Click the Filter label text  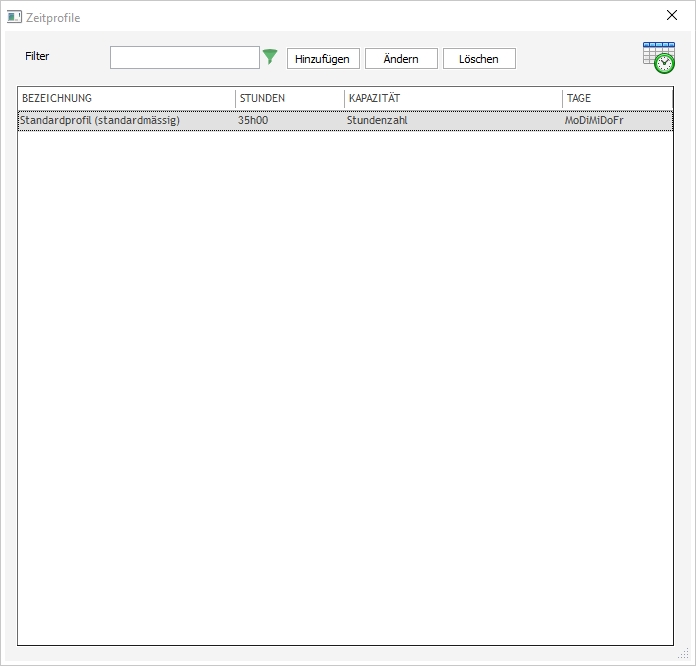click(37, 57)
